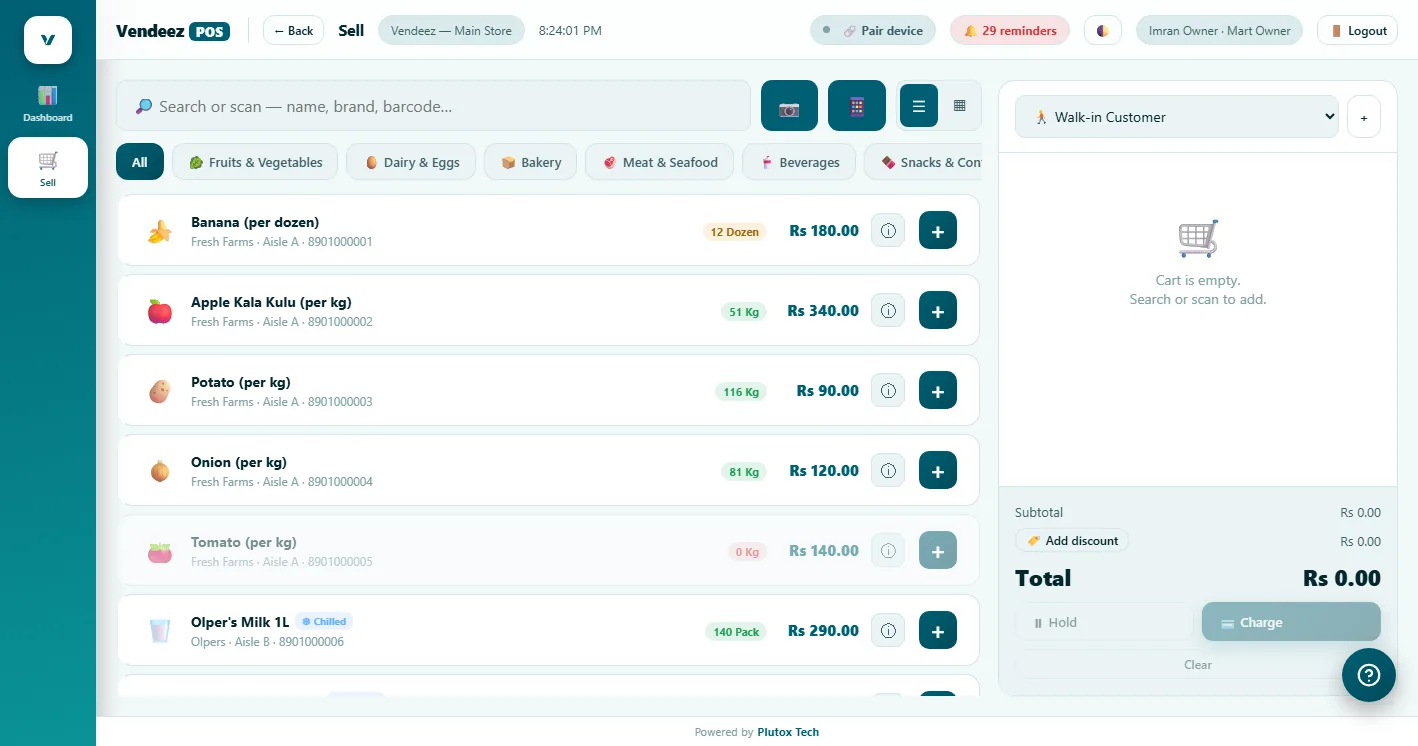Add Banana (per dozen) to cart

[938, 231]
